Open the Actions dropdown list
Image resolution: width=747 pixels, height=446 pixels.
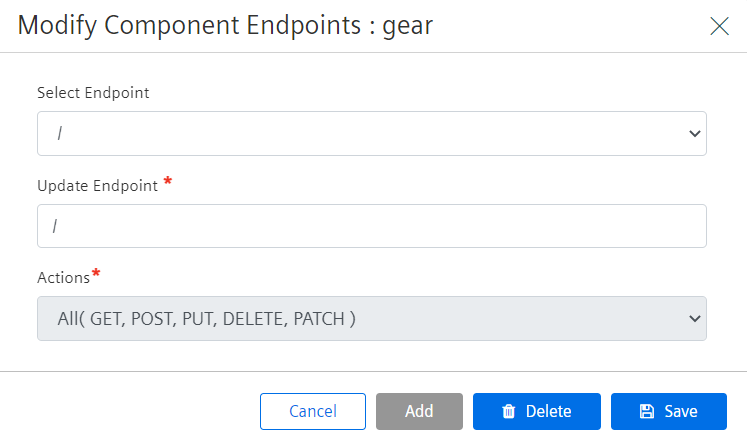point(372,318)
